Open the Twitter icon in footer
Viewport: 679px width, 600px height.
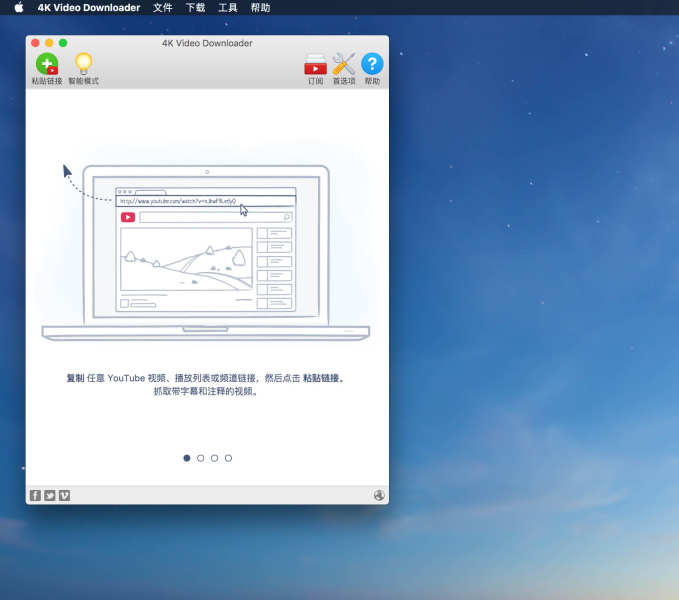pyautogui.click(x=50, y=495)
